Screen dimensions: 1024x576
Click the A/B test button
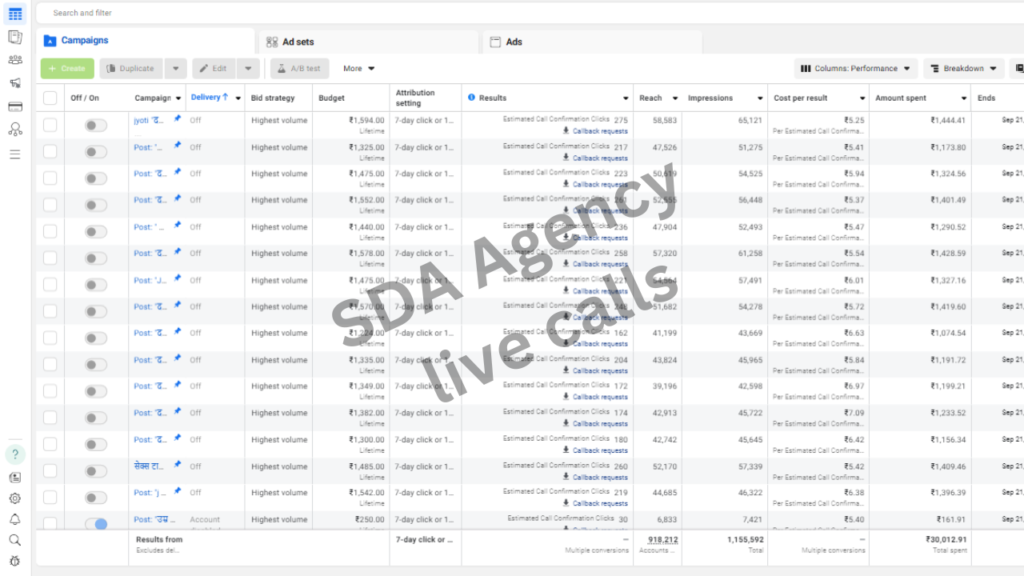298,69
